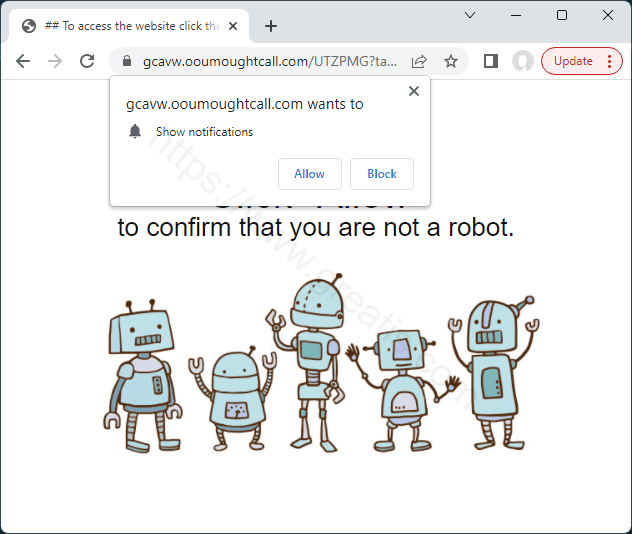The width and height of the screenshot is (632, 534).
Task: Dismiss the notification permission popup
Action: point(414,91)
